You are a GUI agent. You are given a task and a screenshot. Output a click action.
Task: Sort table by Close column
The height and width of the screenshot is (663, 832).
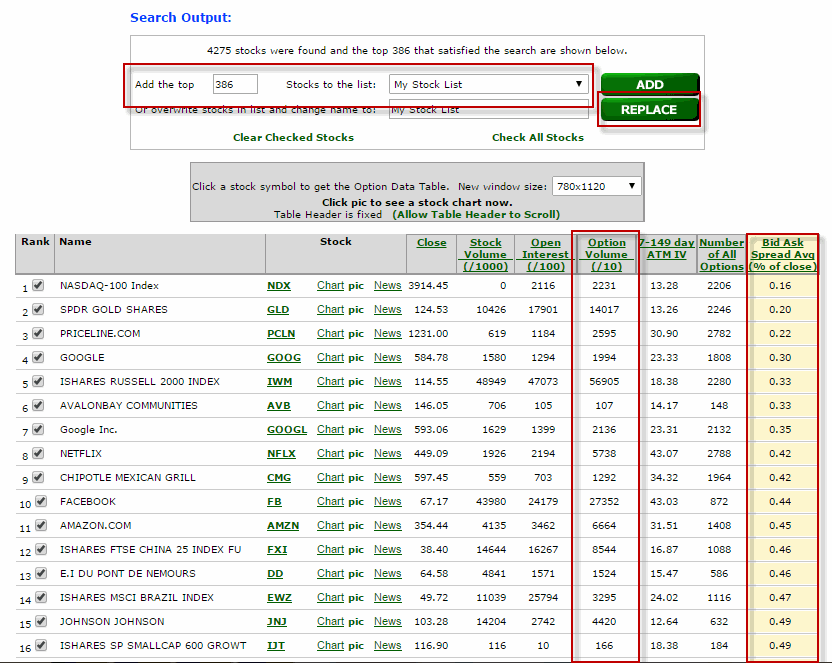(x=431, y=242)
